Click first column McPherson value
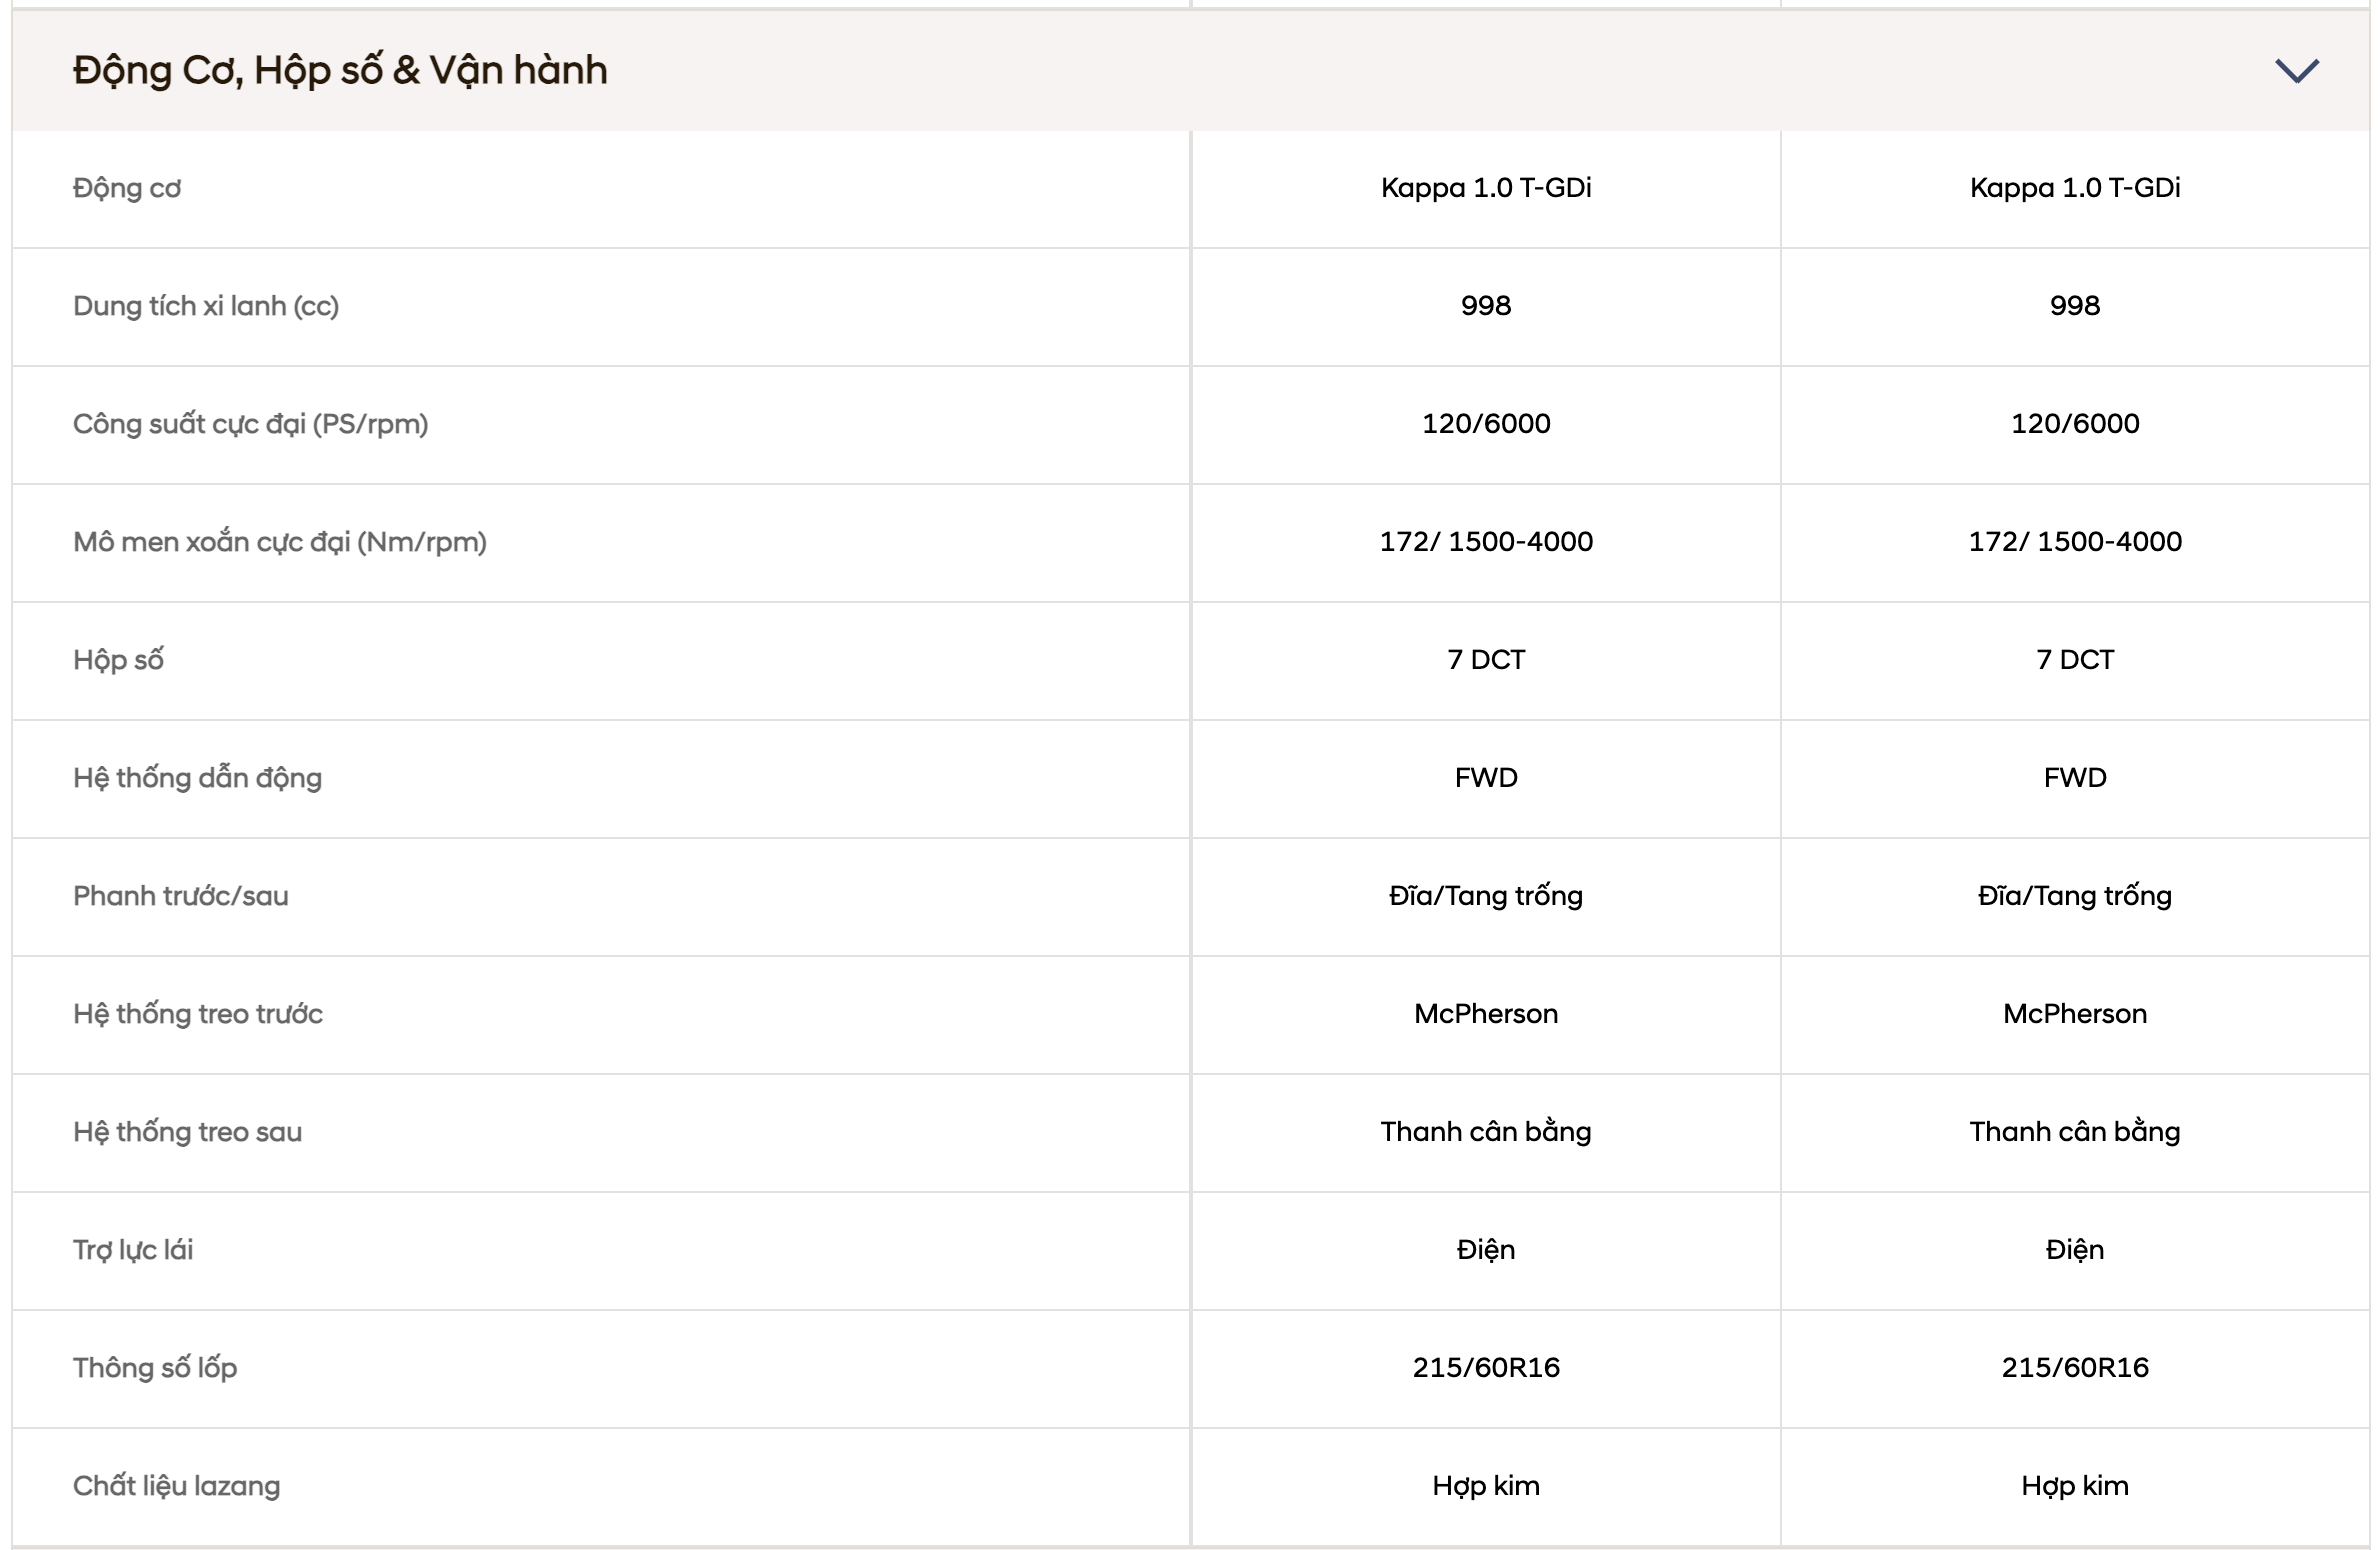Screen dimensions: 2380x1550 tap(1486, 1014)
